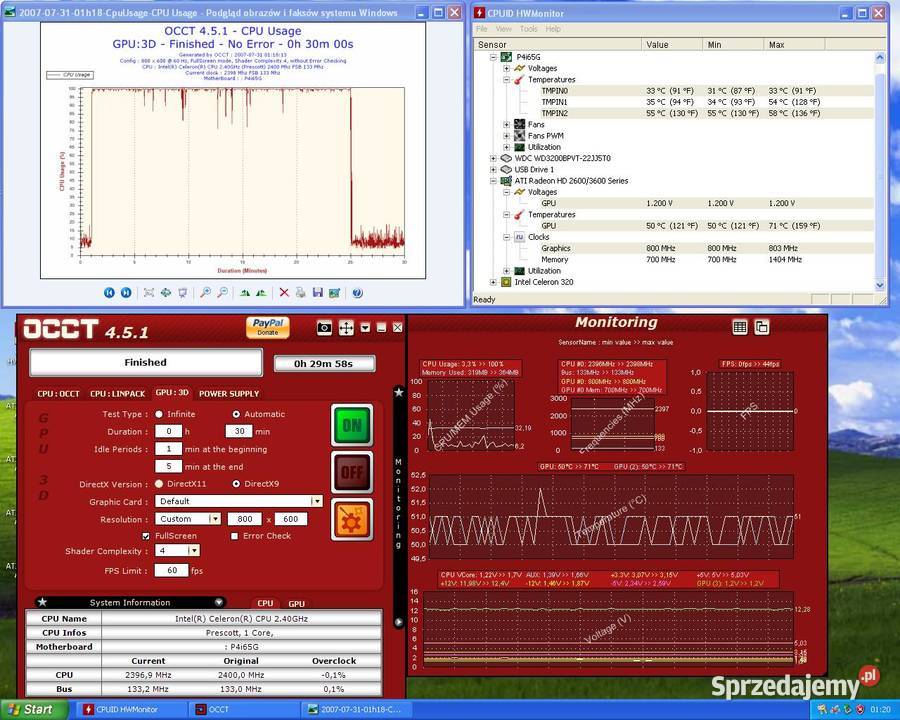
Task: Stop test with dark red OFF button
Action: [352, 473]
